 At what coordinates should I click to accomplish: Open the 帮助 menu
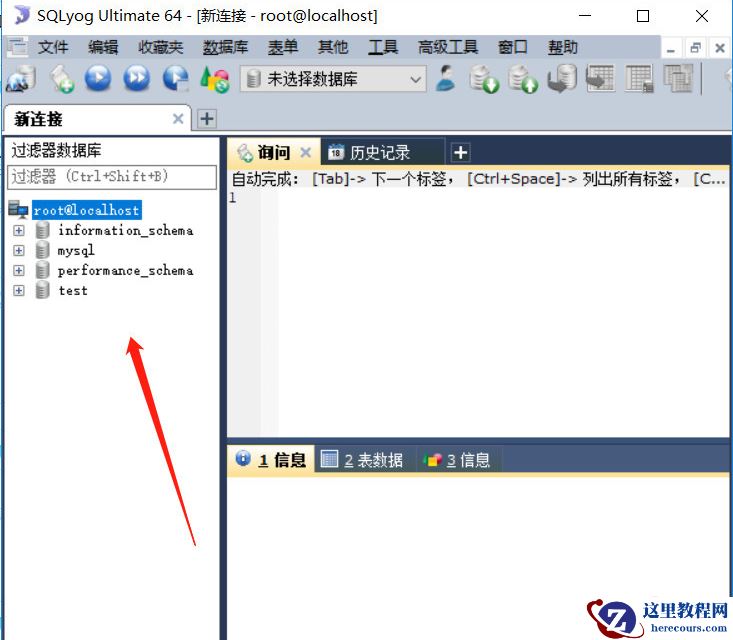point(563,47)
